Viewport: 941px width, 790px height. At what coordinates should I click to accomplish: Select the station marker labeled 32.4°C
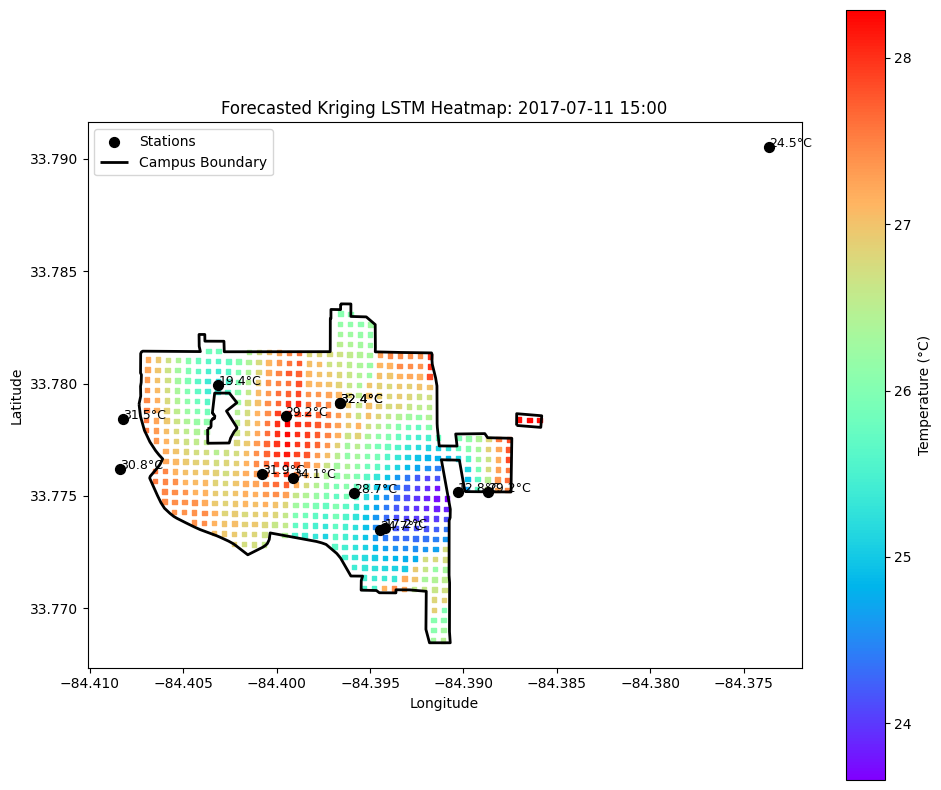[340, 403]
